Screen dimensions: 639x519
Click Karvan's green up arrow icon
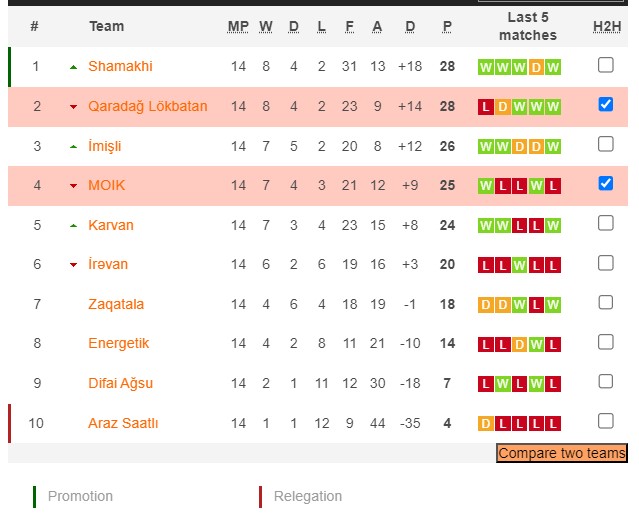[73, 226]
